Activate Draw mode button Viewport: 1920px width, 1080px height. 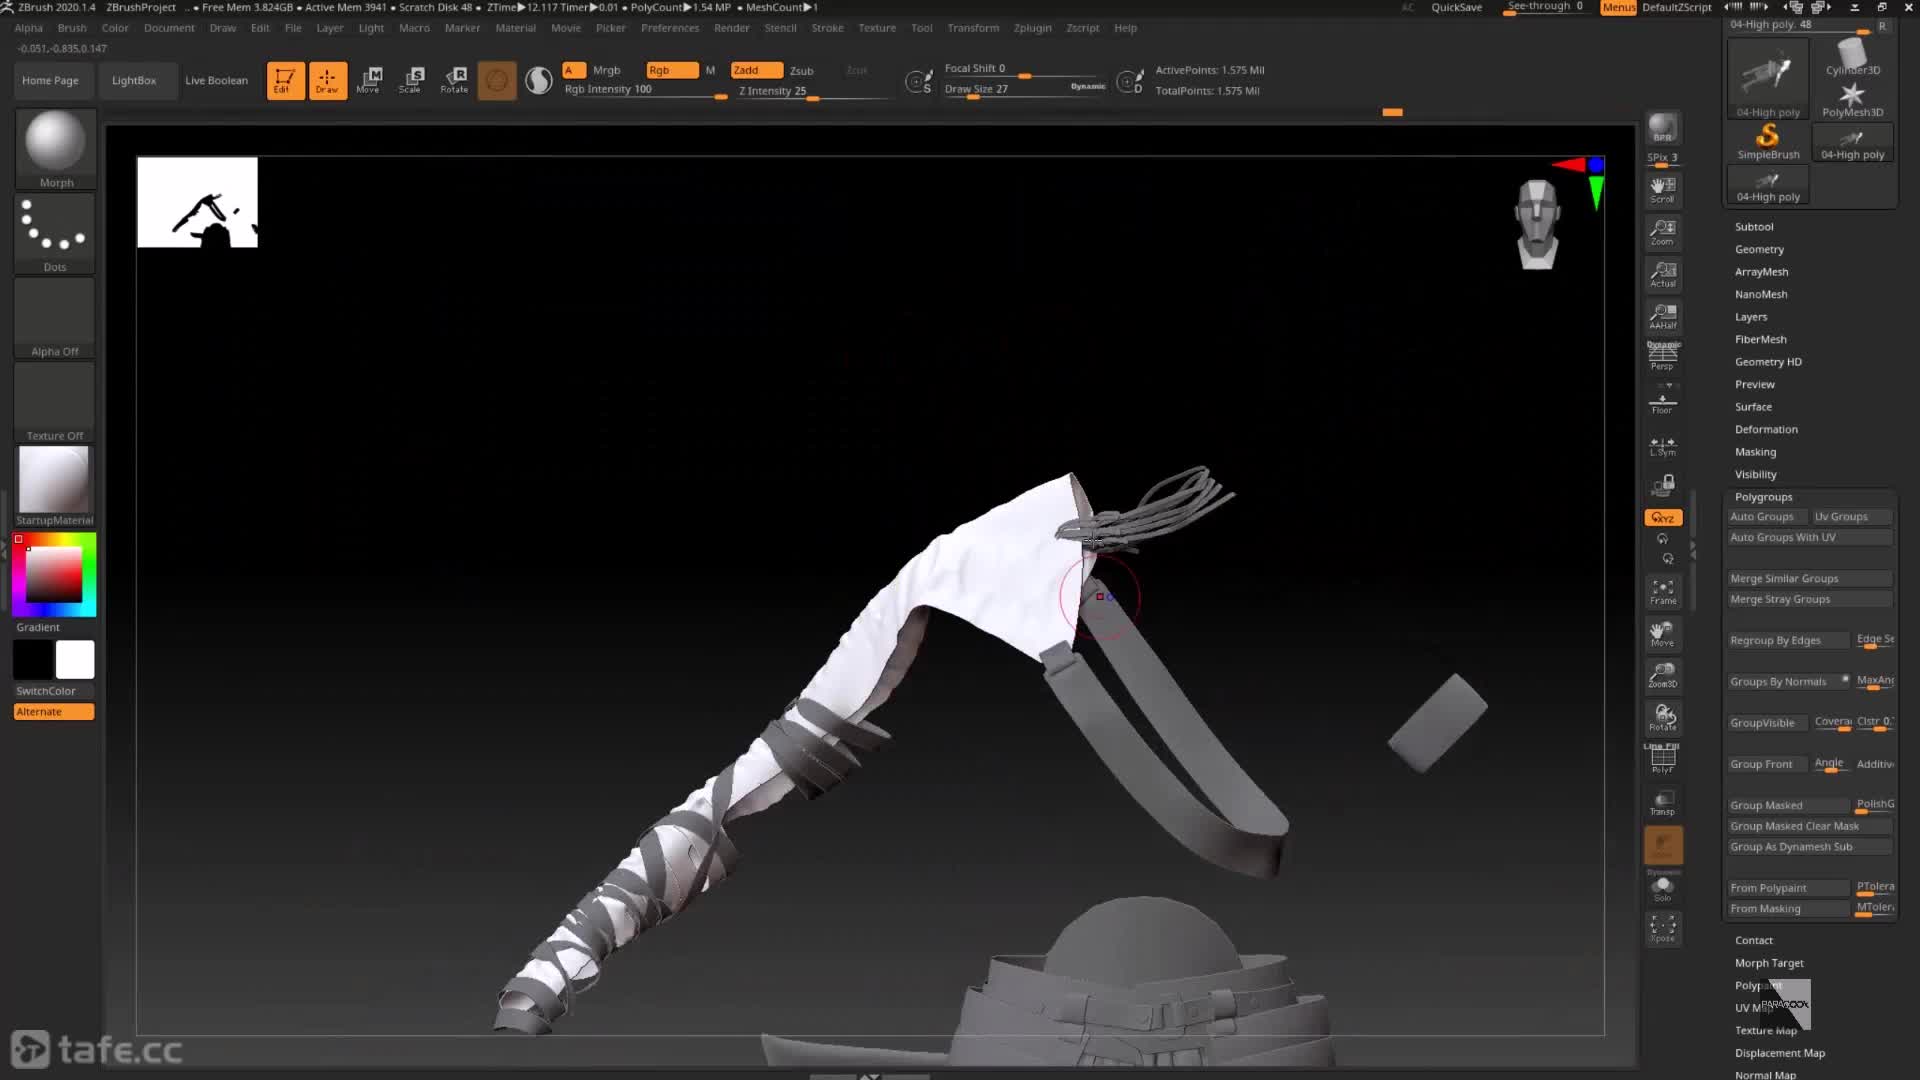tap(327, 80)
